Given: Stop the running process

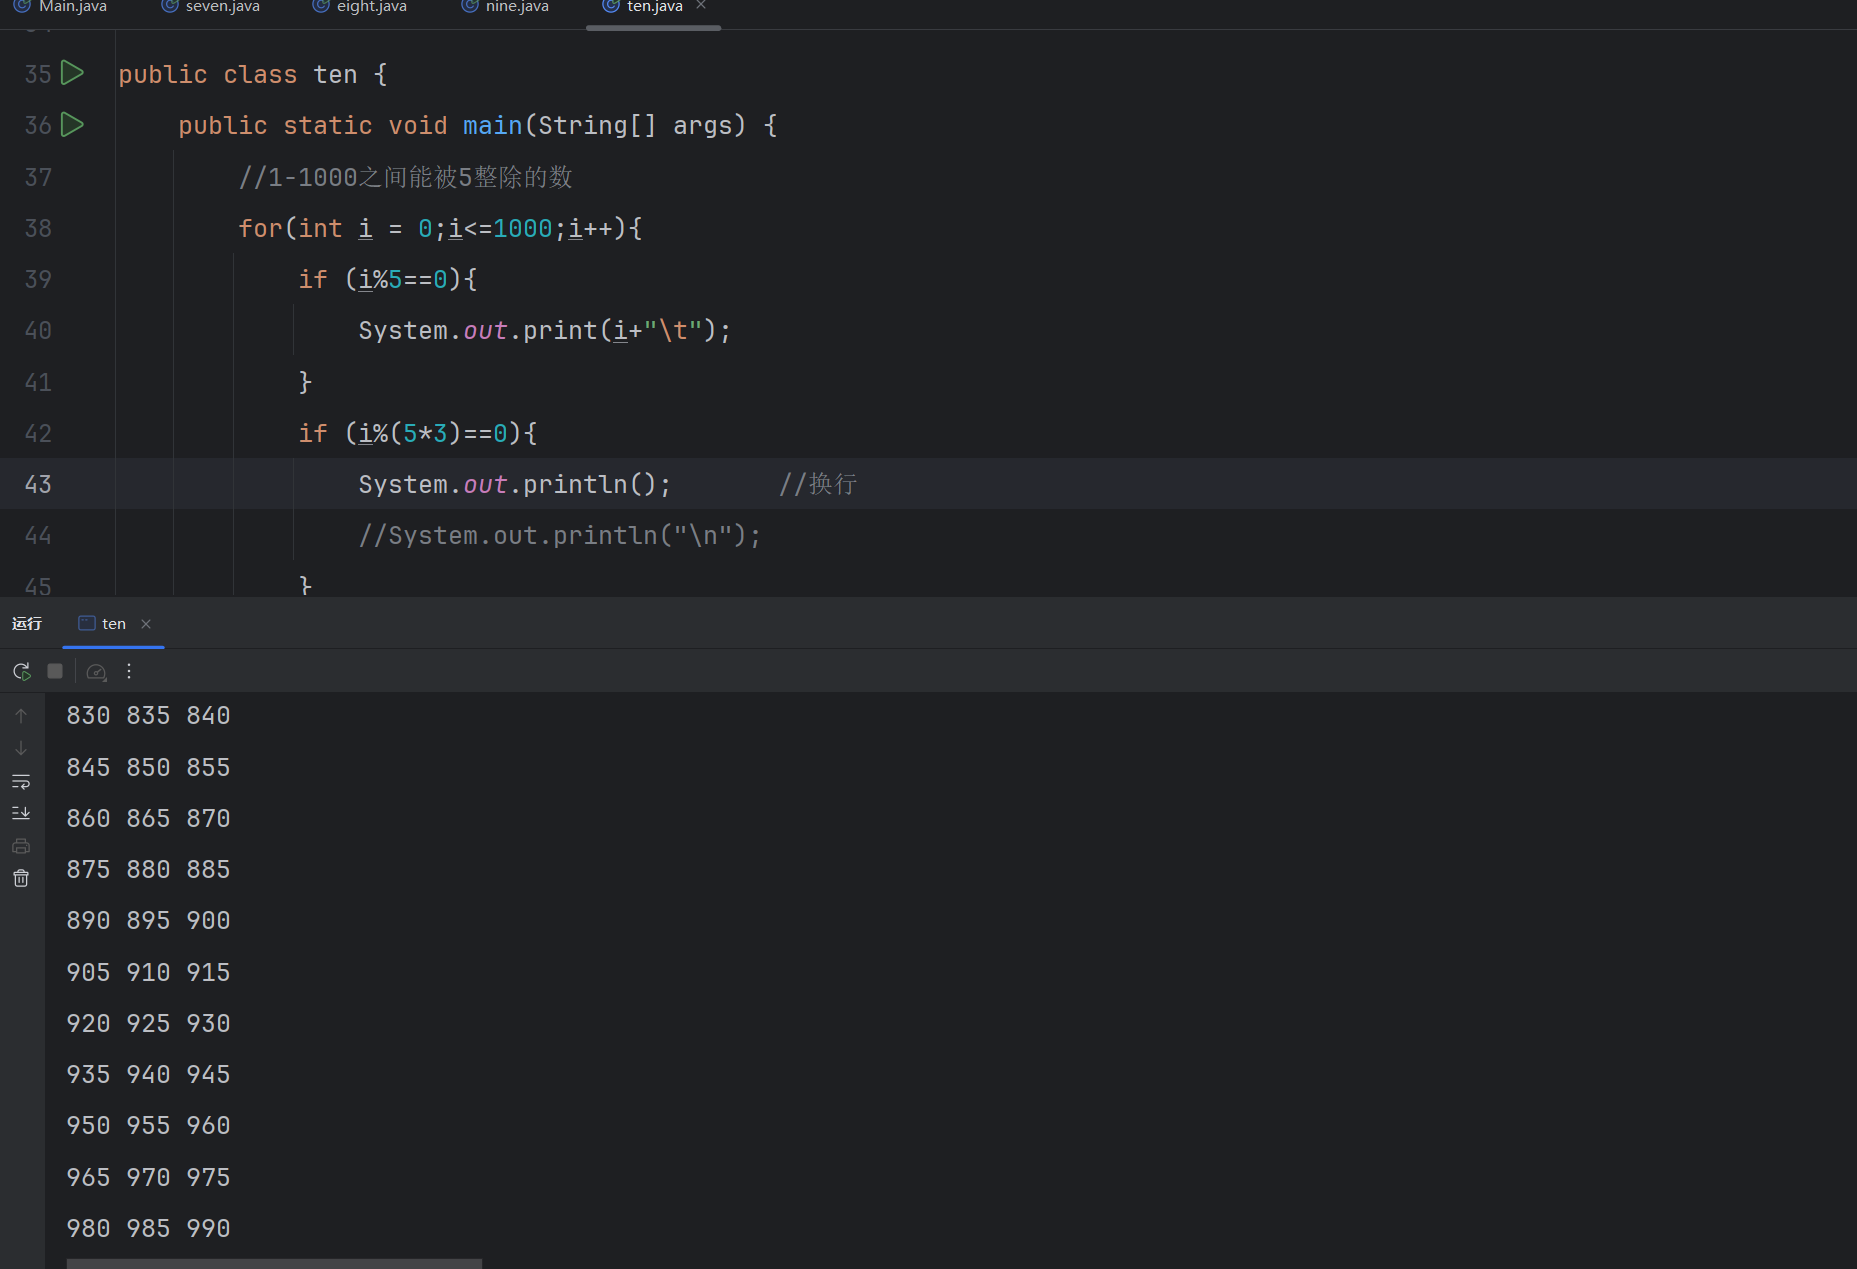Looking at the screenshot, I should point(55,671).
